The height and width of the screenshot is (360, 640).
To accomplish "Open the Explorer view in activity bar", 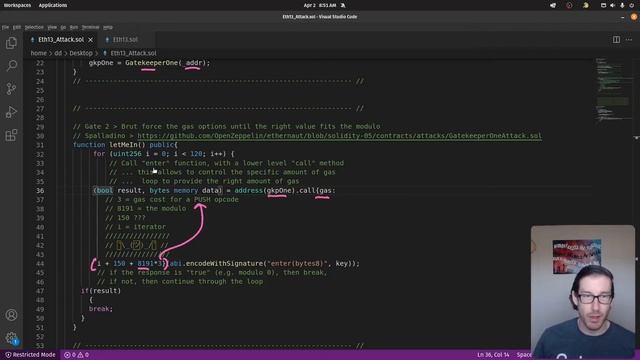I will [11, 43].
